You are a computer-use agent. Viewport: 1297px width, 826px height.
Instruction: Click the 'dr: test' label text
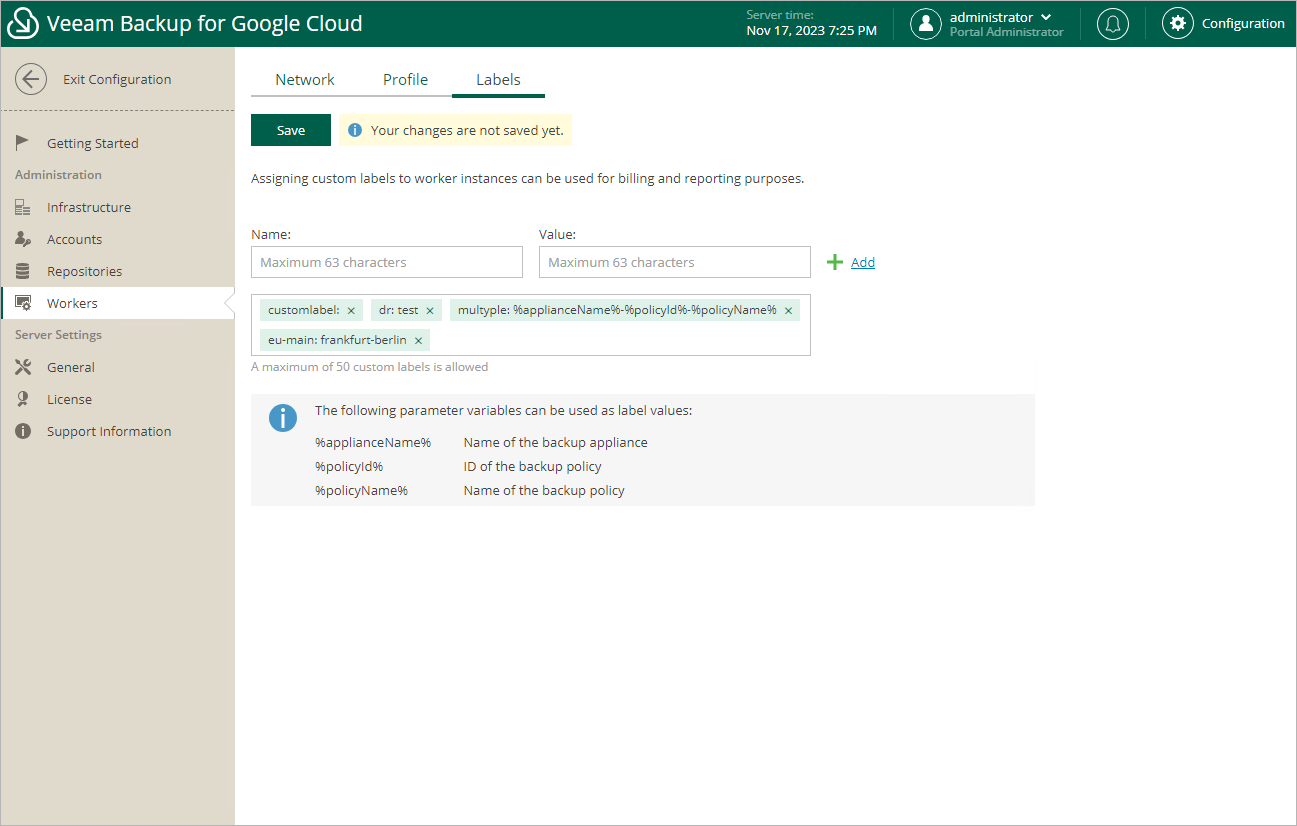point(398,311)
